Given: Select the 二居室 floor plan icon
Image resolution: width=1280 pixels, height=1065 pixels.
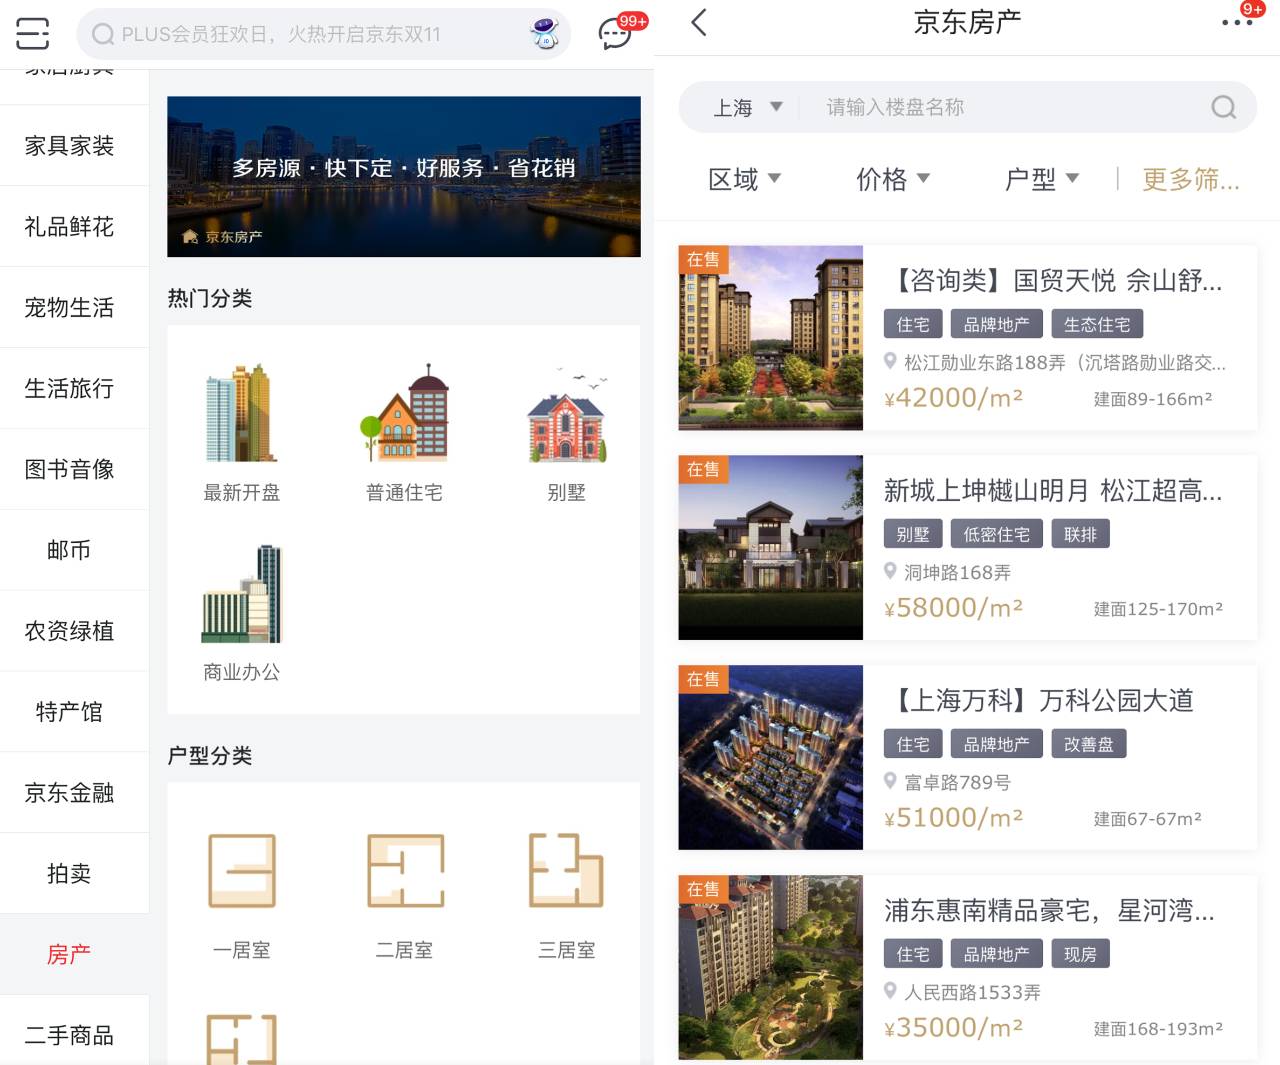Looking at the screenshot, I should point(404,871).
